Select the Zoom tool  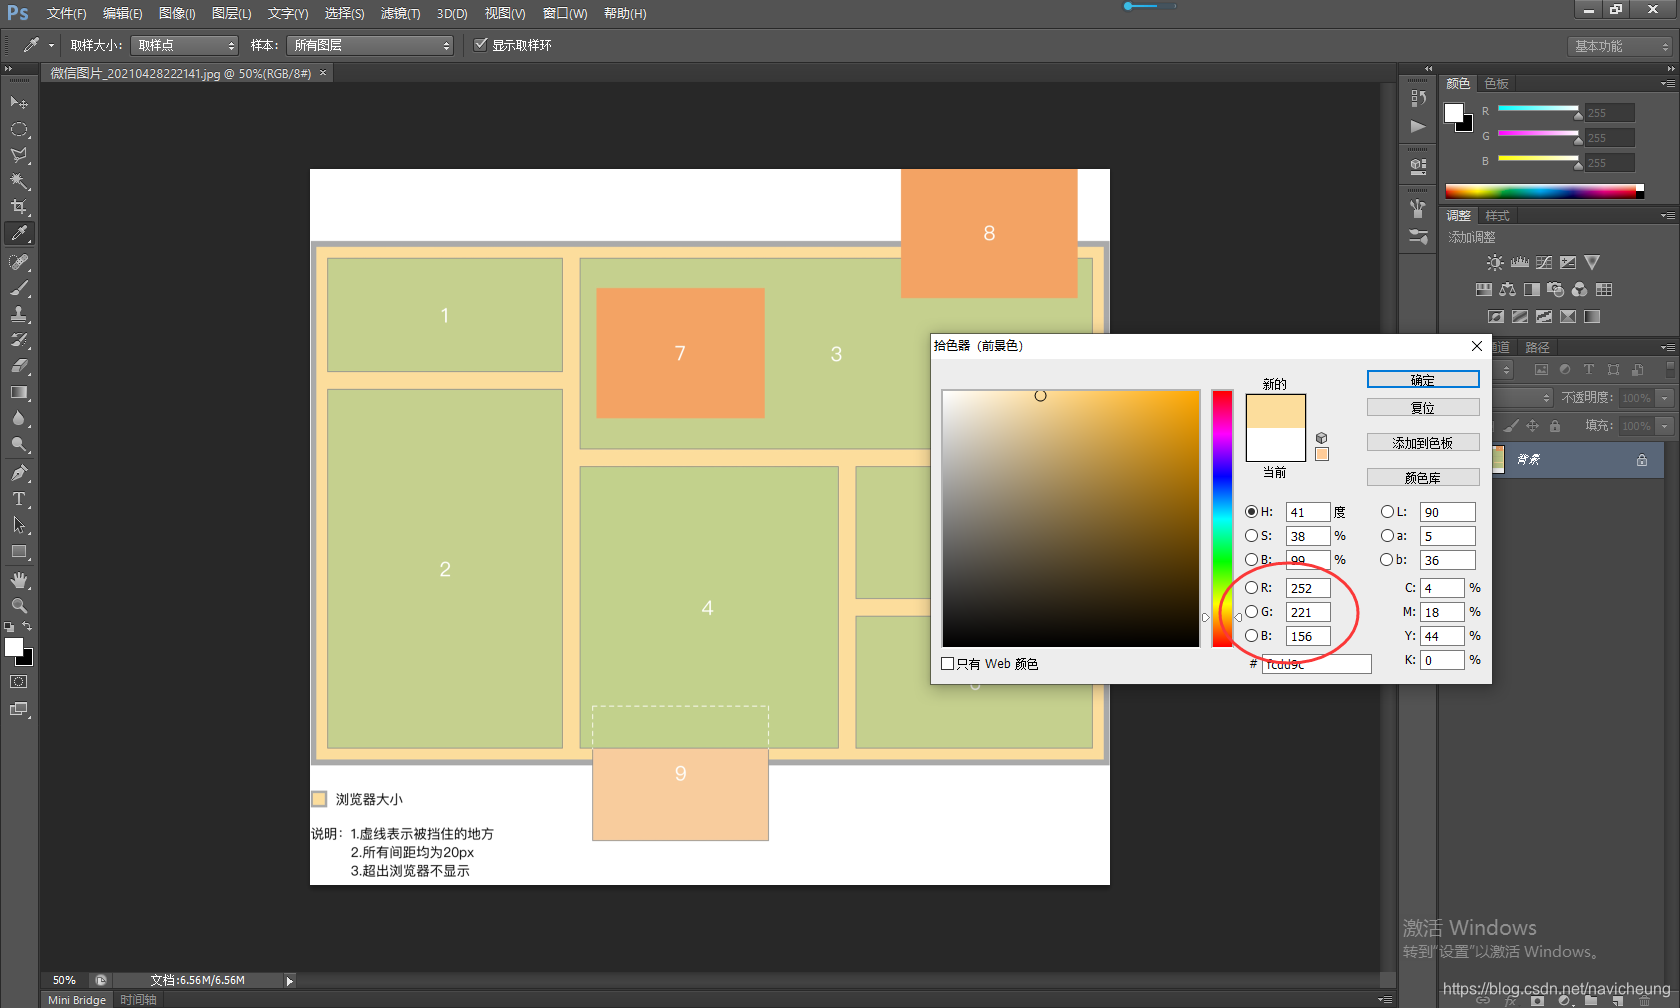[x=19, y=606]
